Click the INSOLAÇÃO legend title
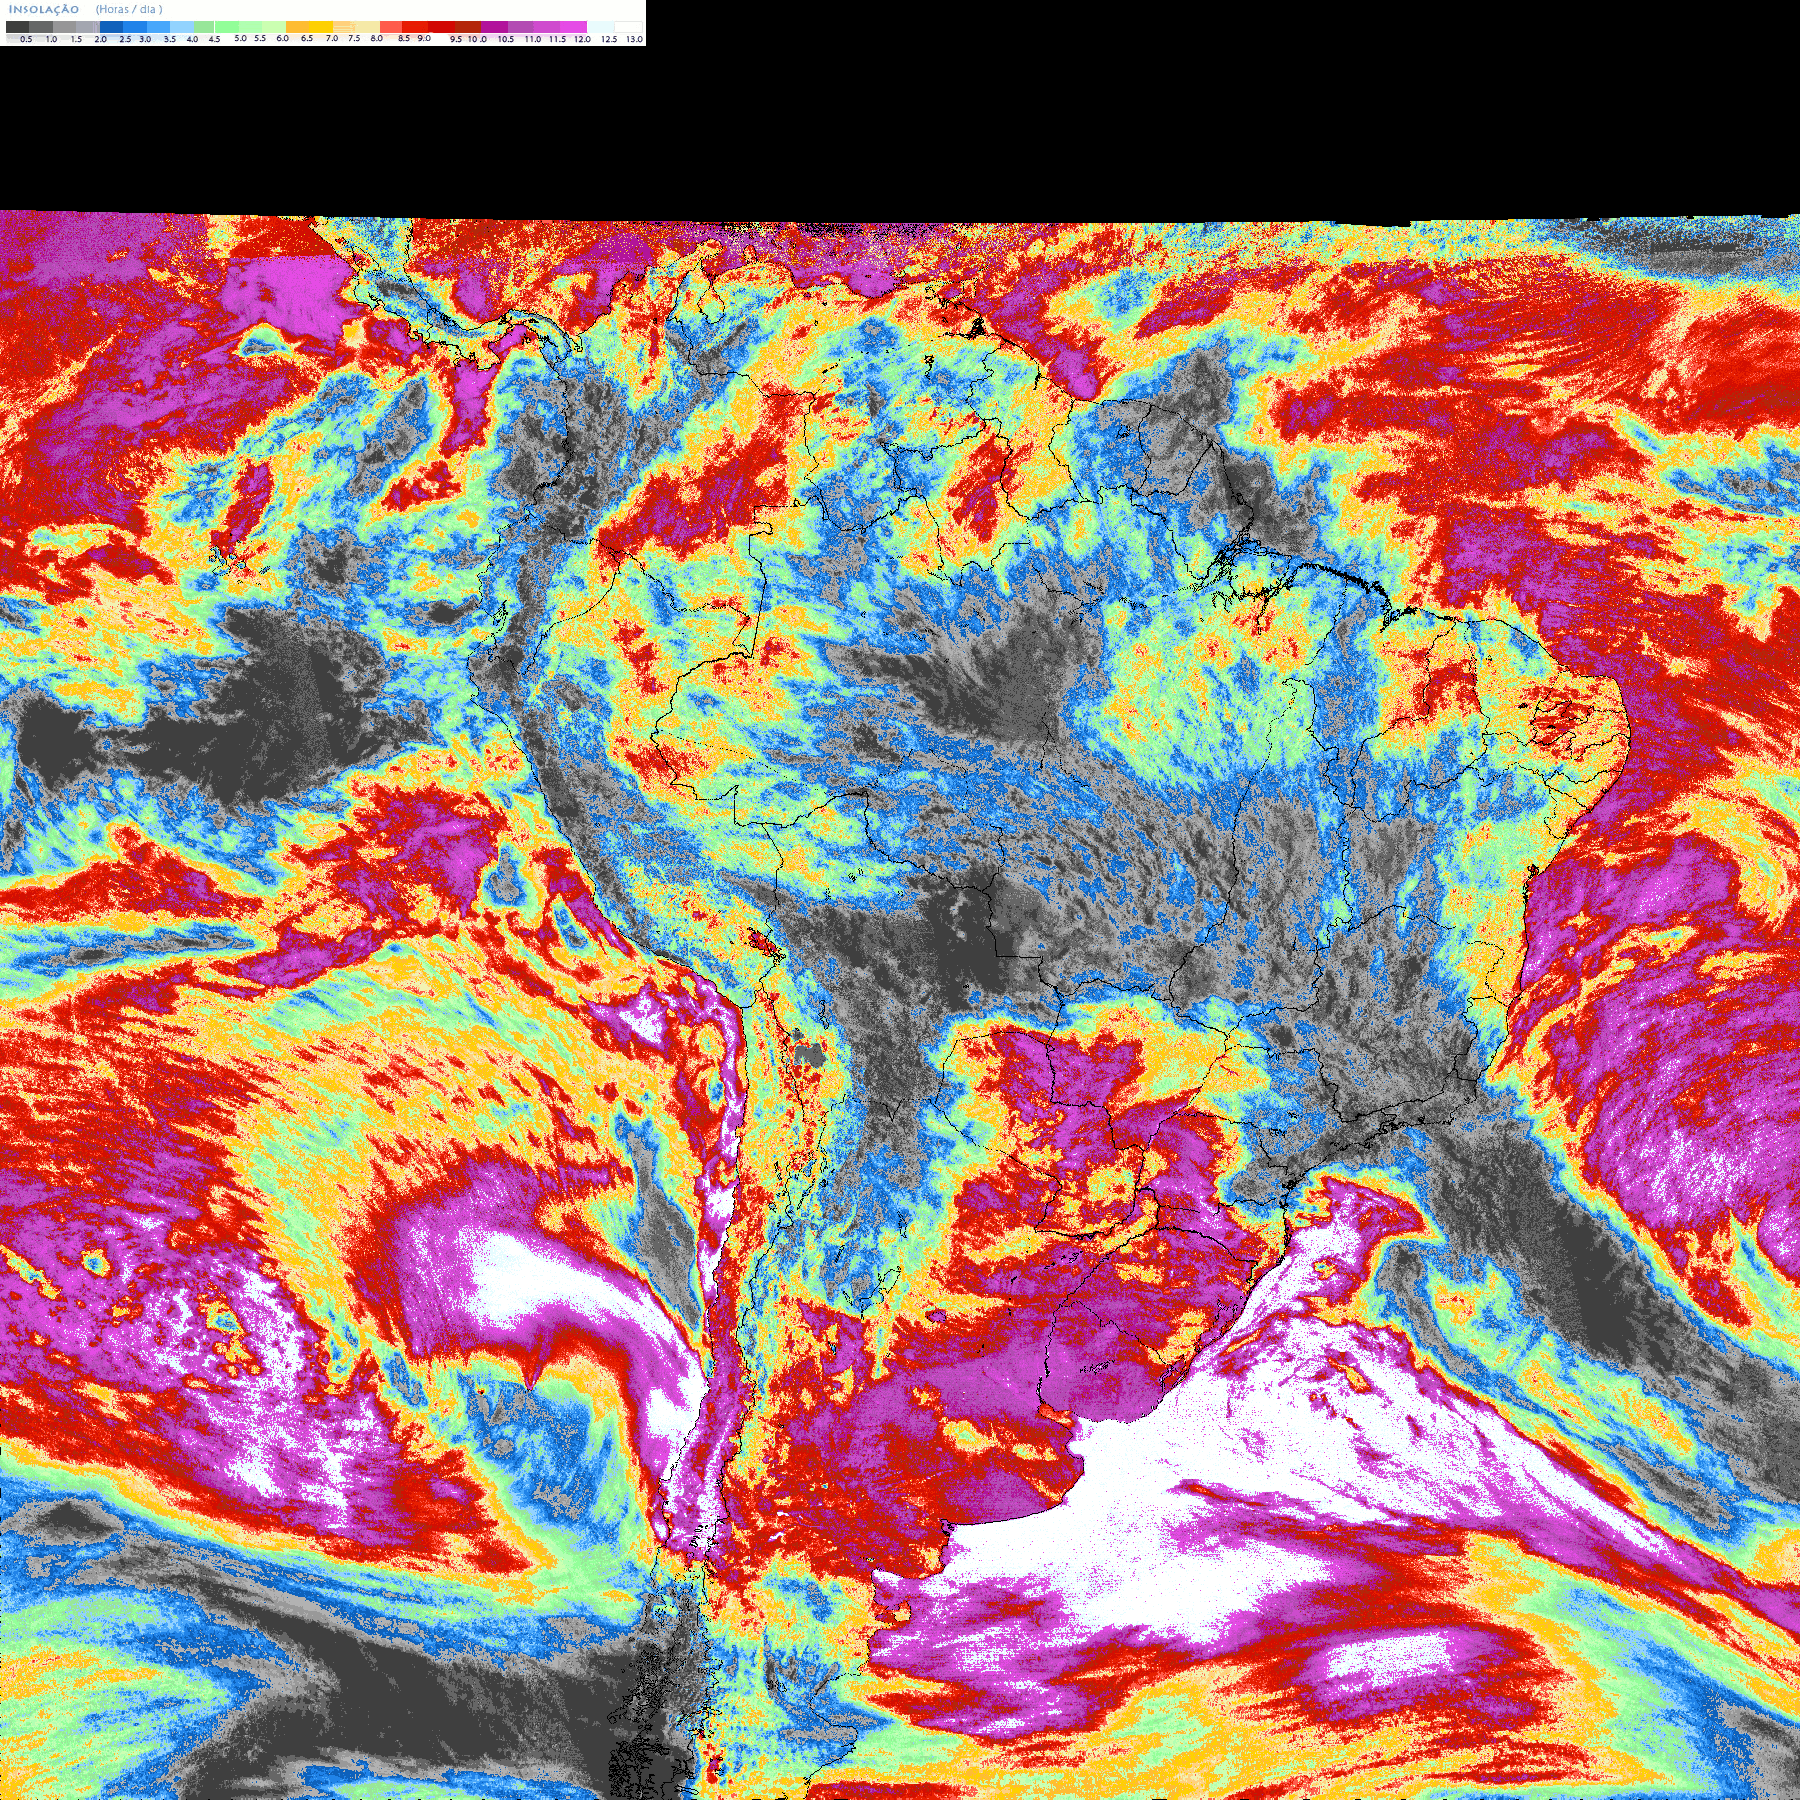Image resolution: width=1800 pixels, height=1800 pixels. (44, 10)
